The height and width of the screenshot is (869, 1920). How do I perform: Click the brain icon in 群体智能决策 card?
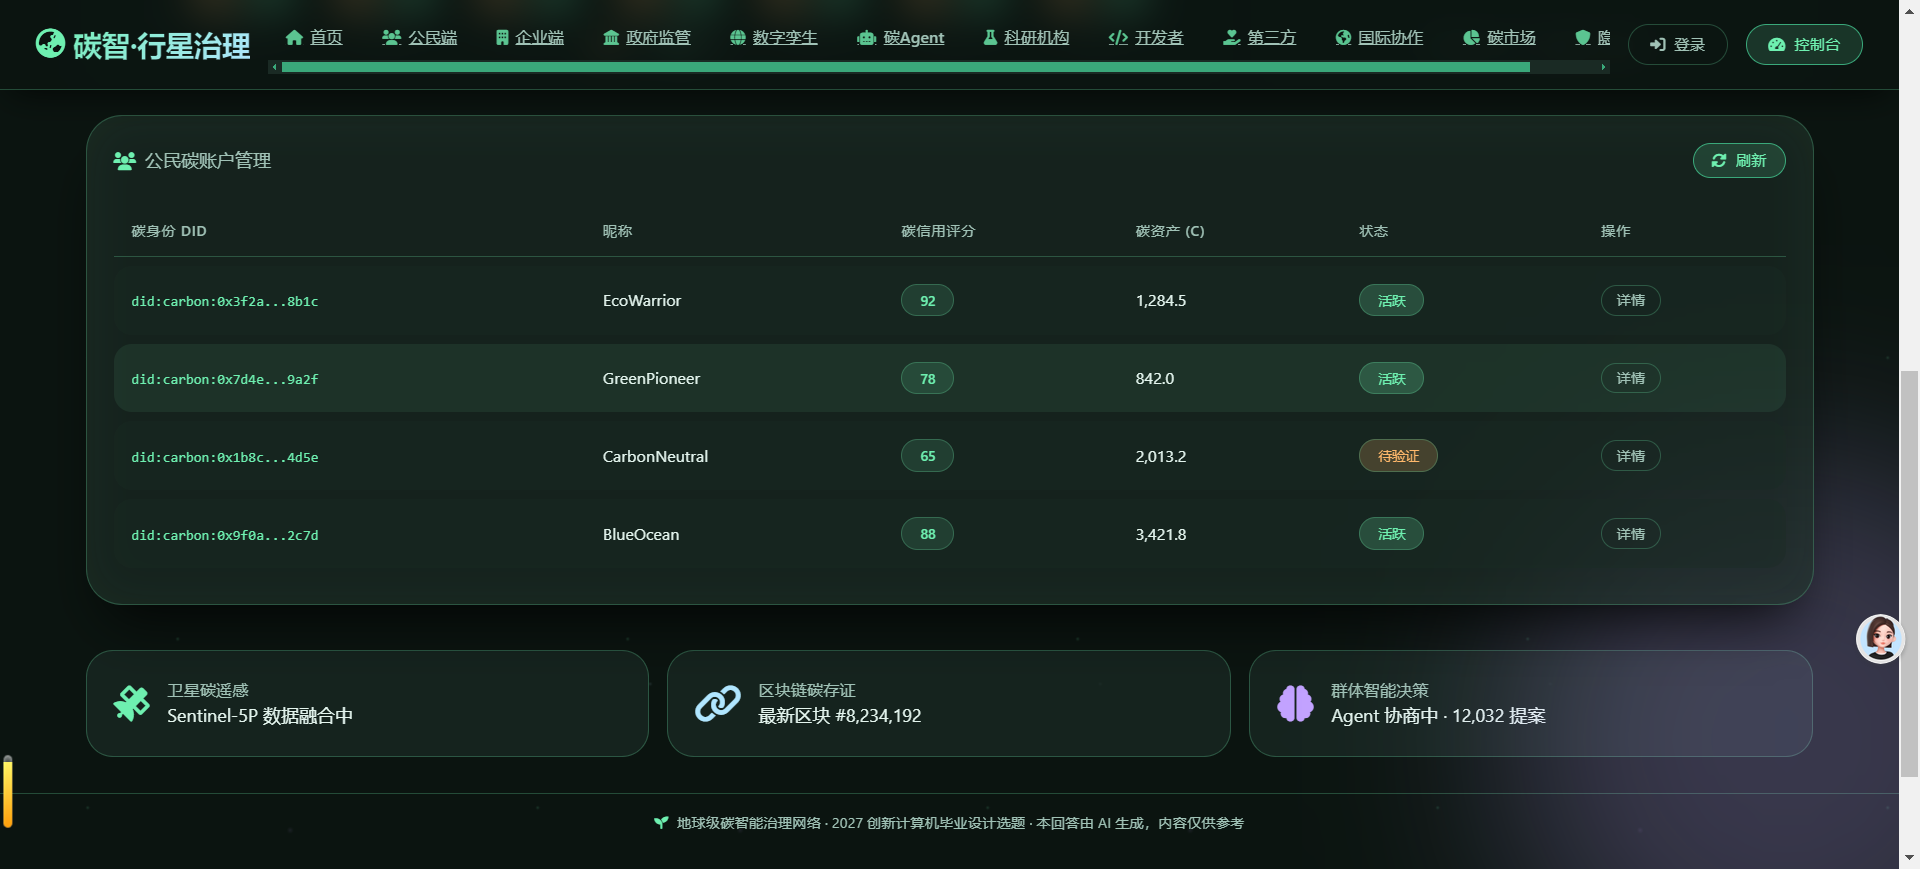click(1295, 703)
